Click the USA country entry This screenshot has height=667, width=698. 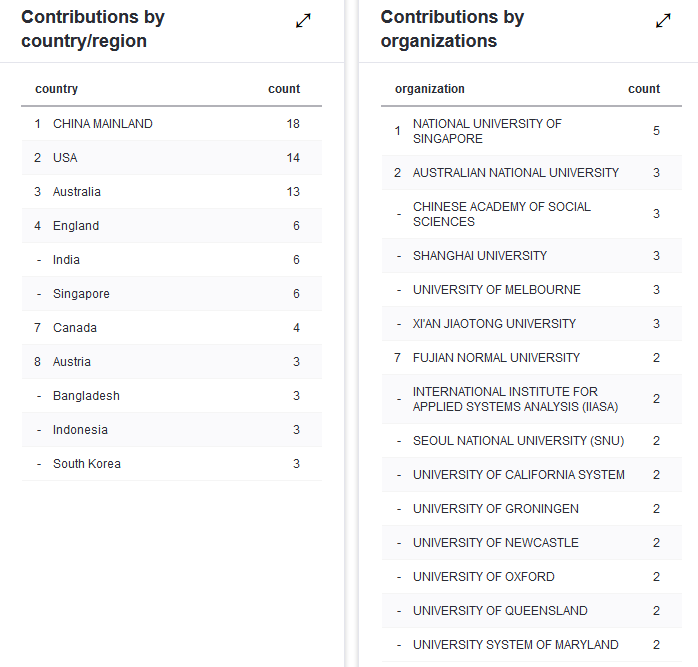coord(65,158)
